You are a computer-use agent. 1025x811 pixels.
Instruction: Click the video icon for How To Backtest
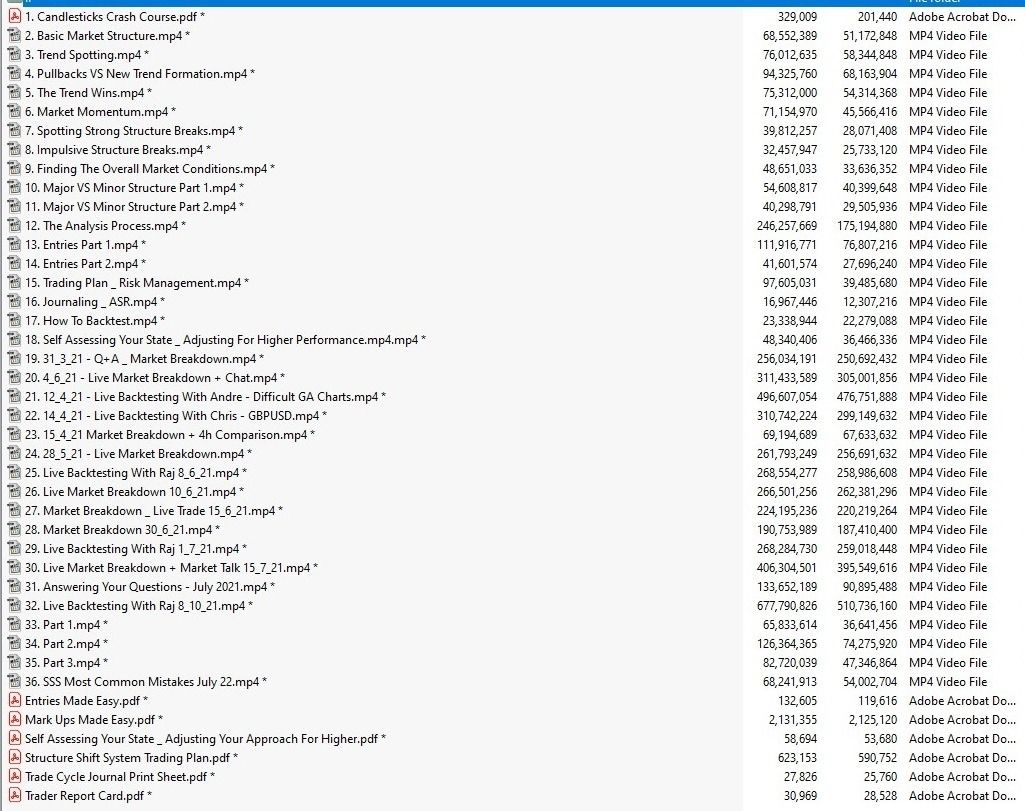point(14,321)
